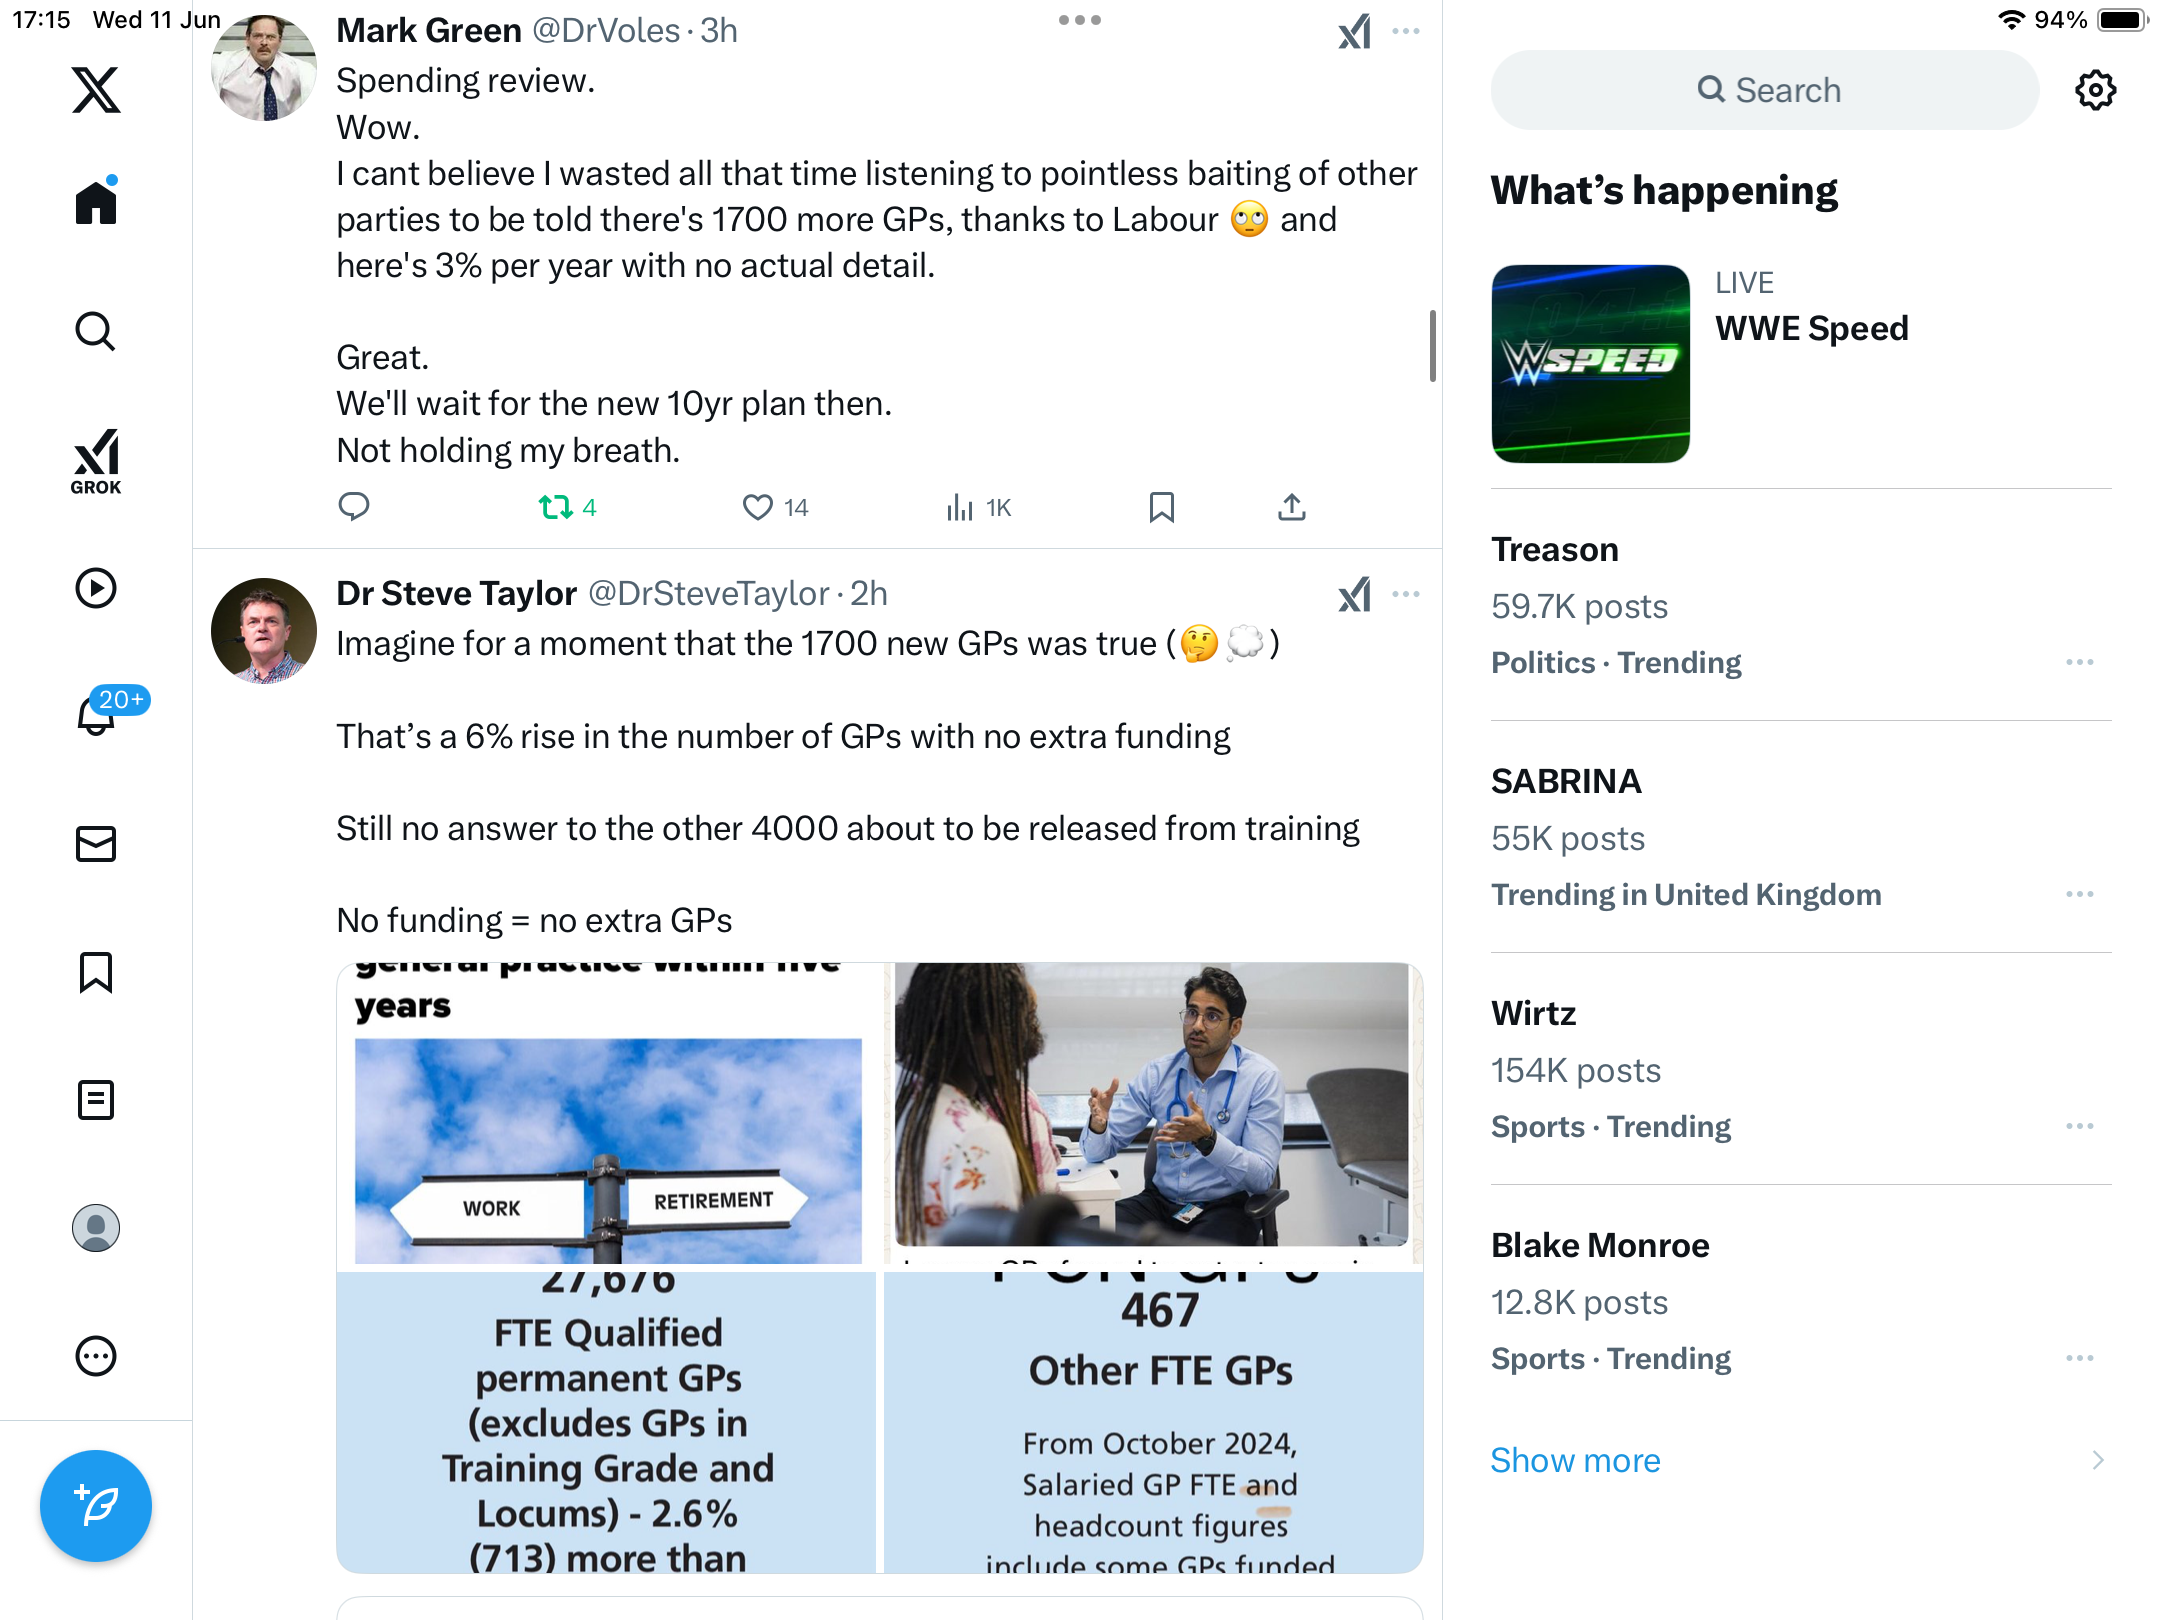The width and height of the screenshot is (2160, 1620).
Task: Click Show more trends link
Action: pos(1575,1460)
